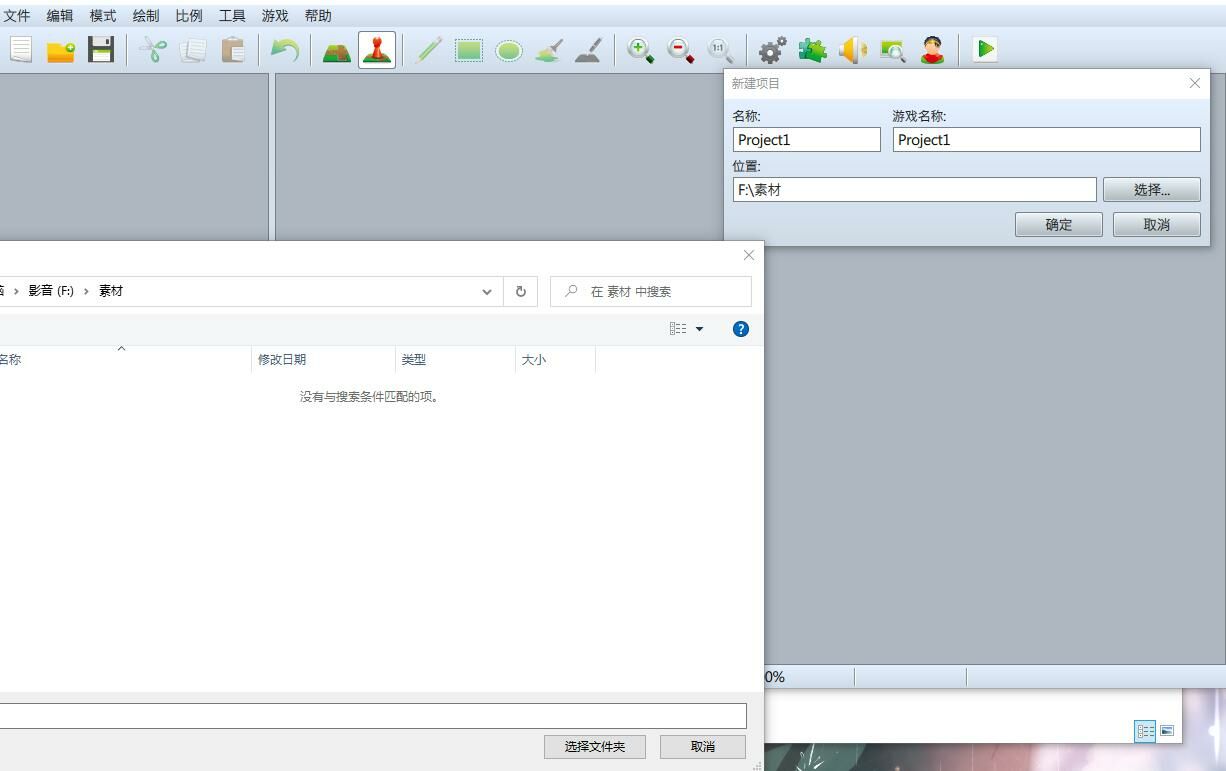Open the 工具 menu
Viewport: 1226px width, 771px height.
click(x=232, y=16)
